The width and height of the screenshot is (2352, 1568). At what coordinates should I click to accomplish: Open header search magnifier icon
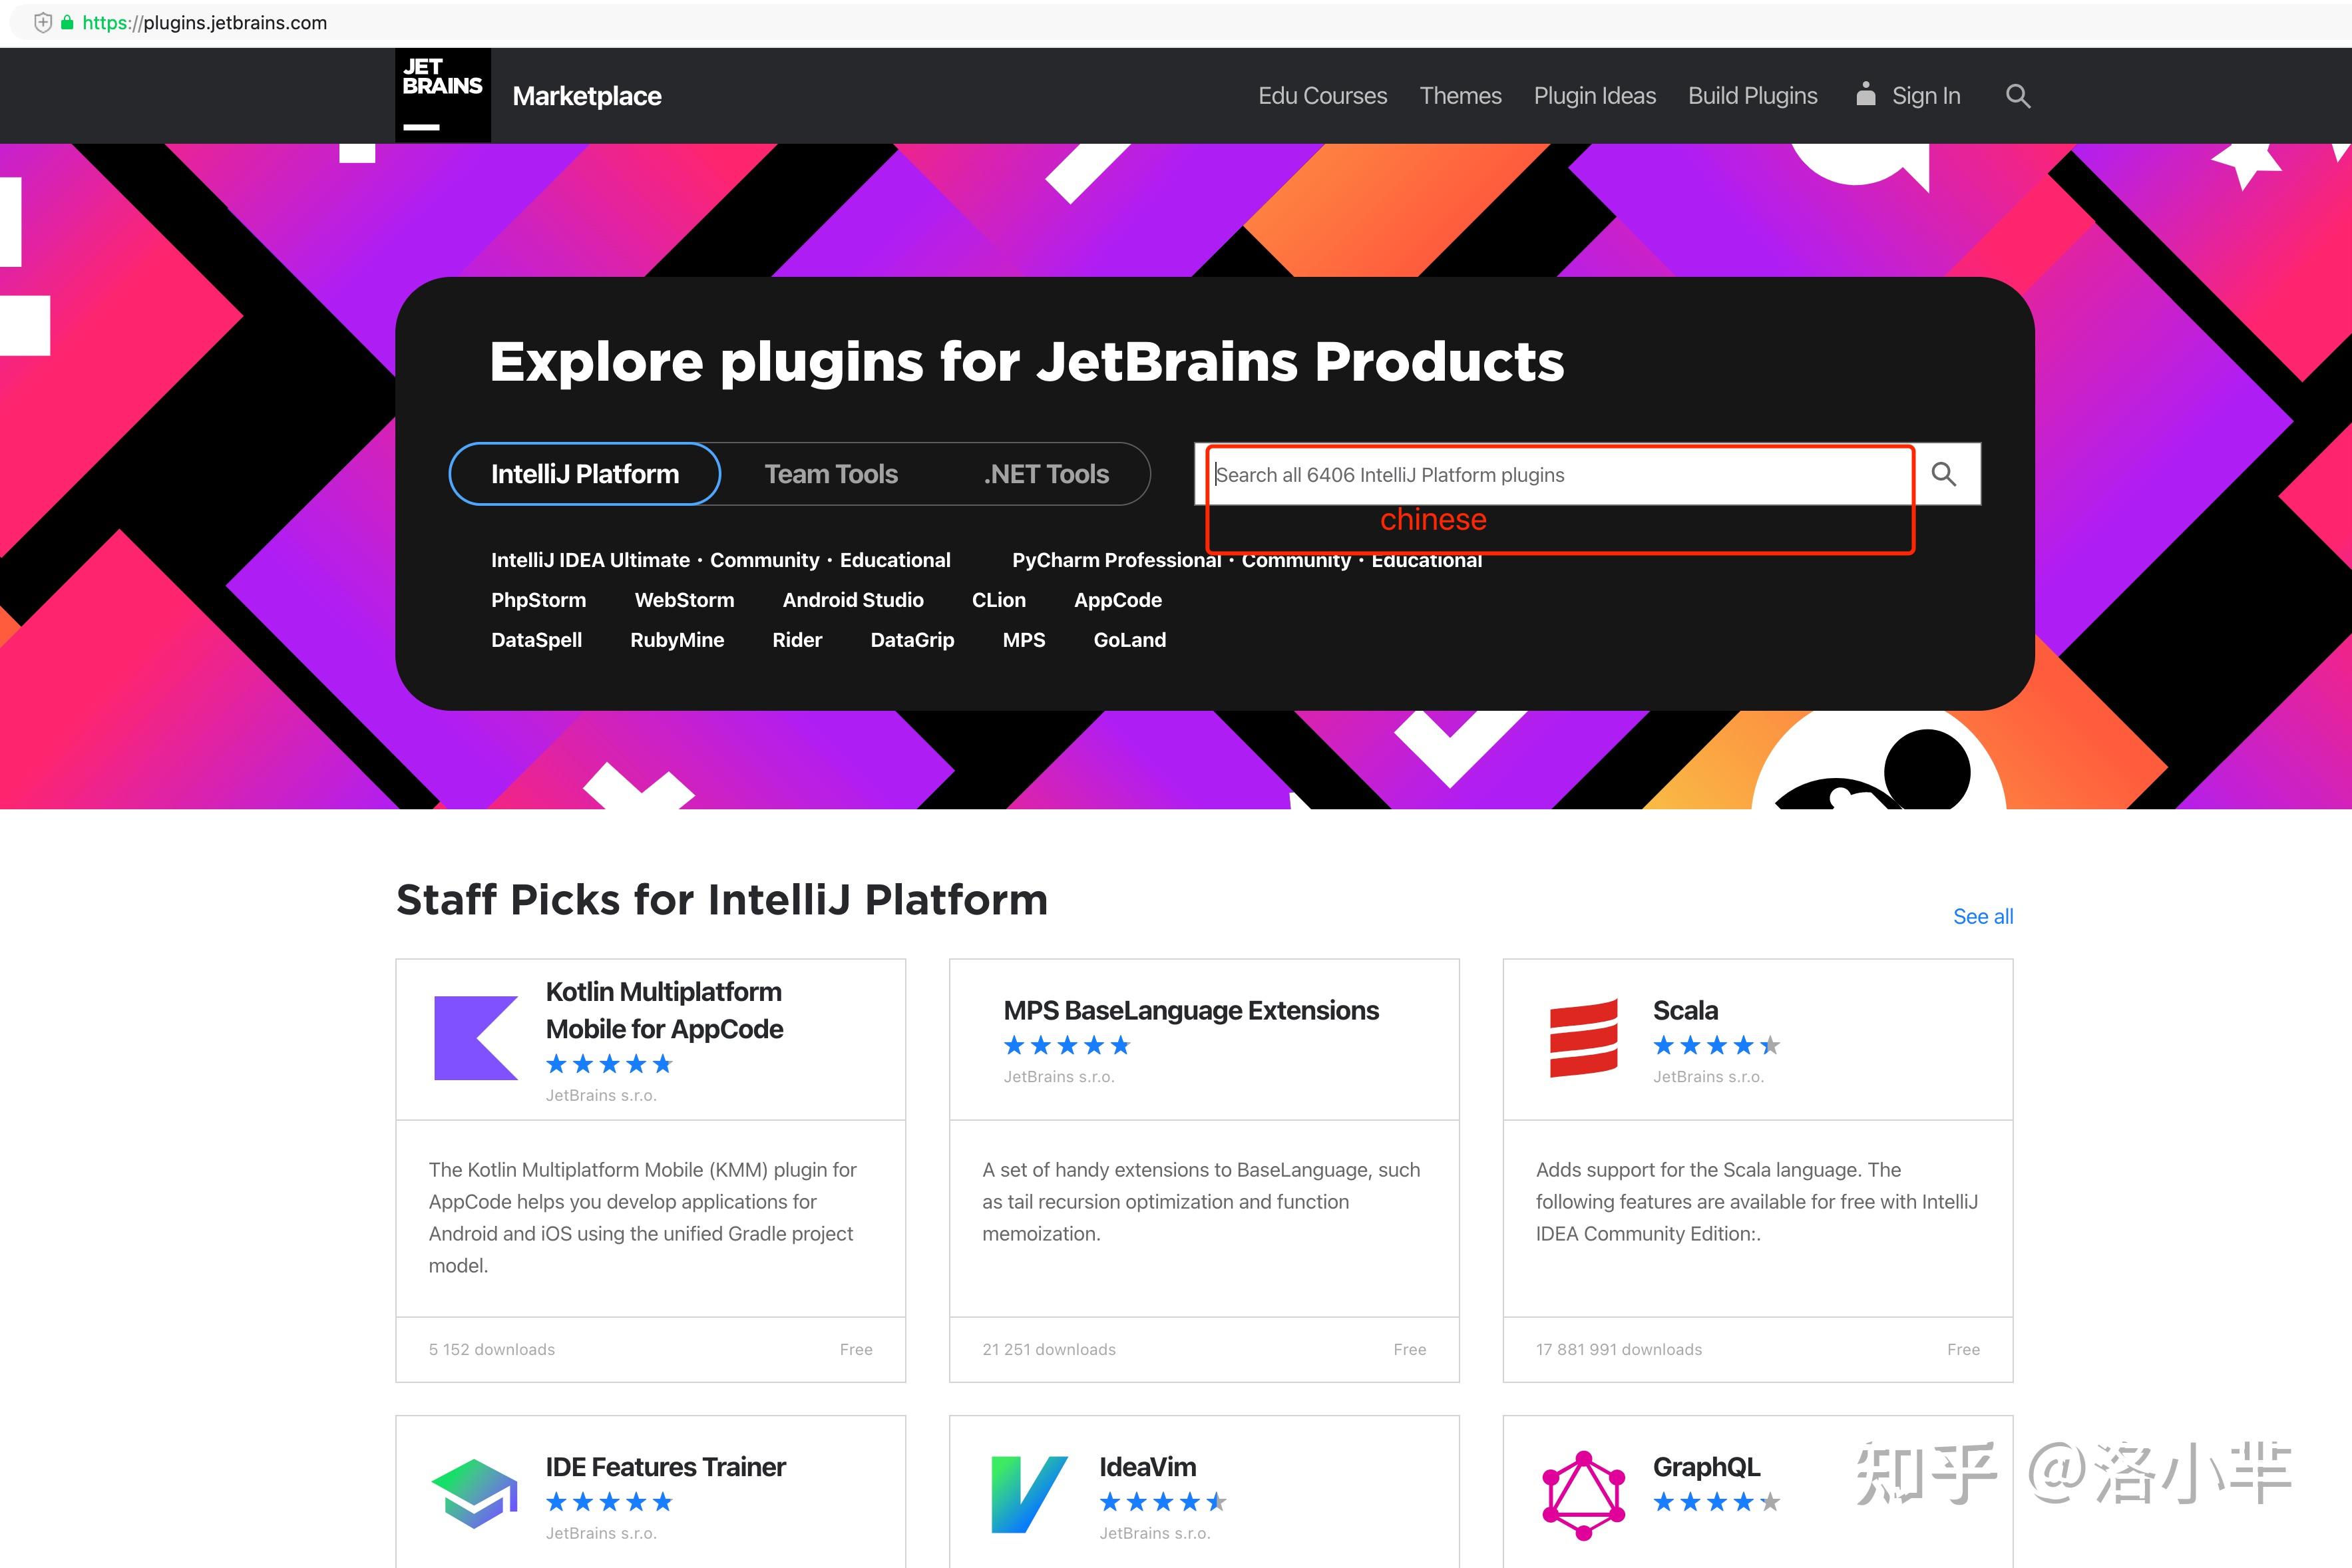(x=2017, y=96)
